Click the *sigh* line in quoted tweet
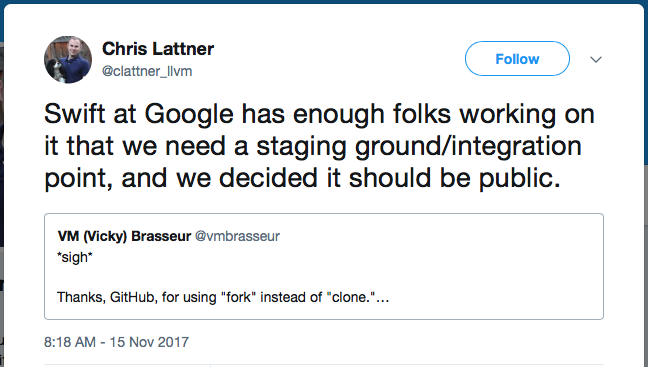 [75, 257]
